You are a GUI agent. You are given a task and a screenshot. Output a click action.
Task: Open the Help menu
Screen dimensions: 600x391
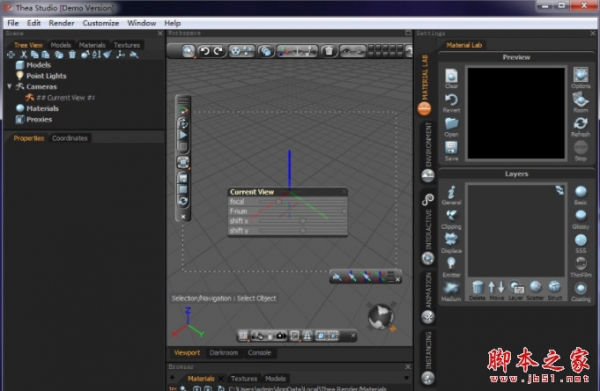(x=172, y=23)
